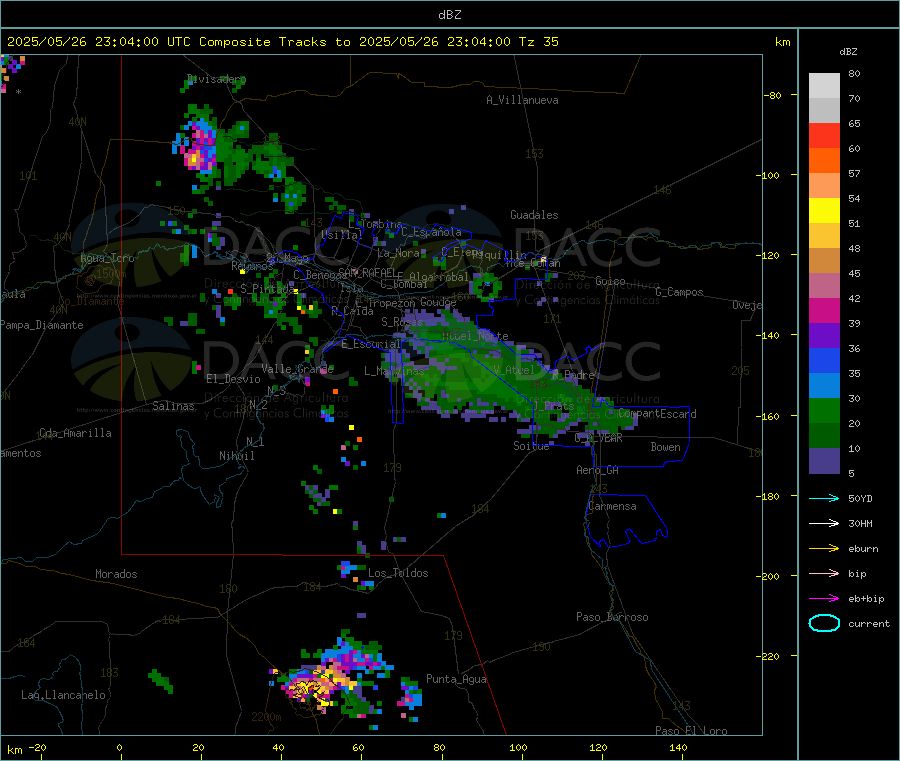
Task: Click the 'El_Desvio' map label
Action: click(x=233, y=379)
